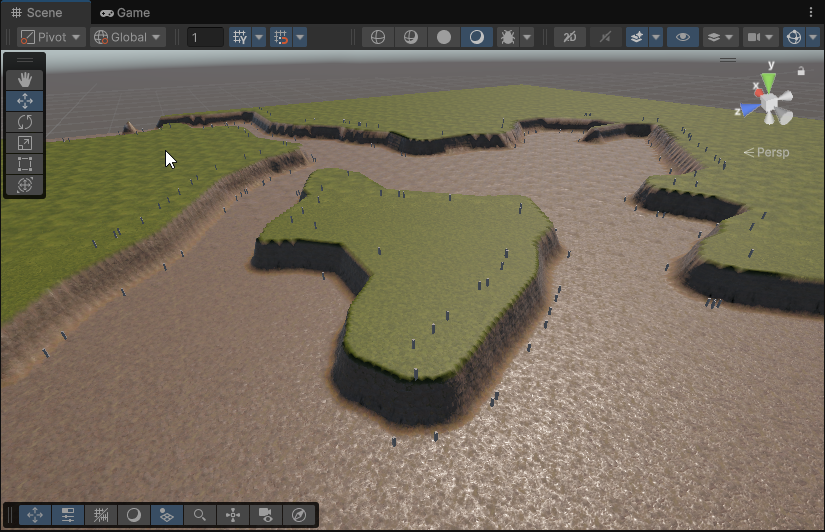Expand the snap increment options arrow
Screen dimensions: 825x532
300,37
